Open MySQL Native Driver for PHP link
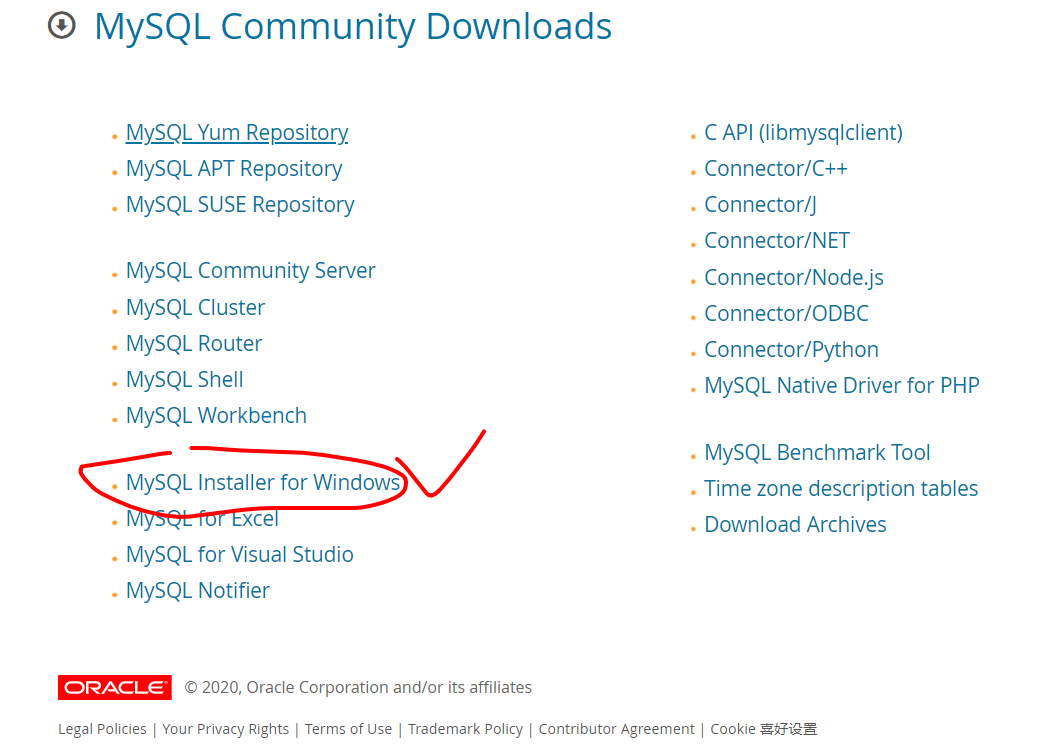The image size is (1064, 756). pyautogui.click(x=842, y=385)
